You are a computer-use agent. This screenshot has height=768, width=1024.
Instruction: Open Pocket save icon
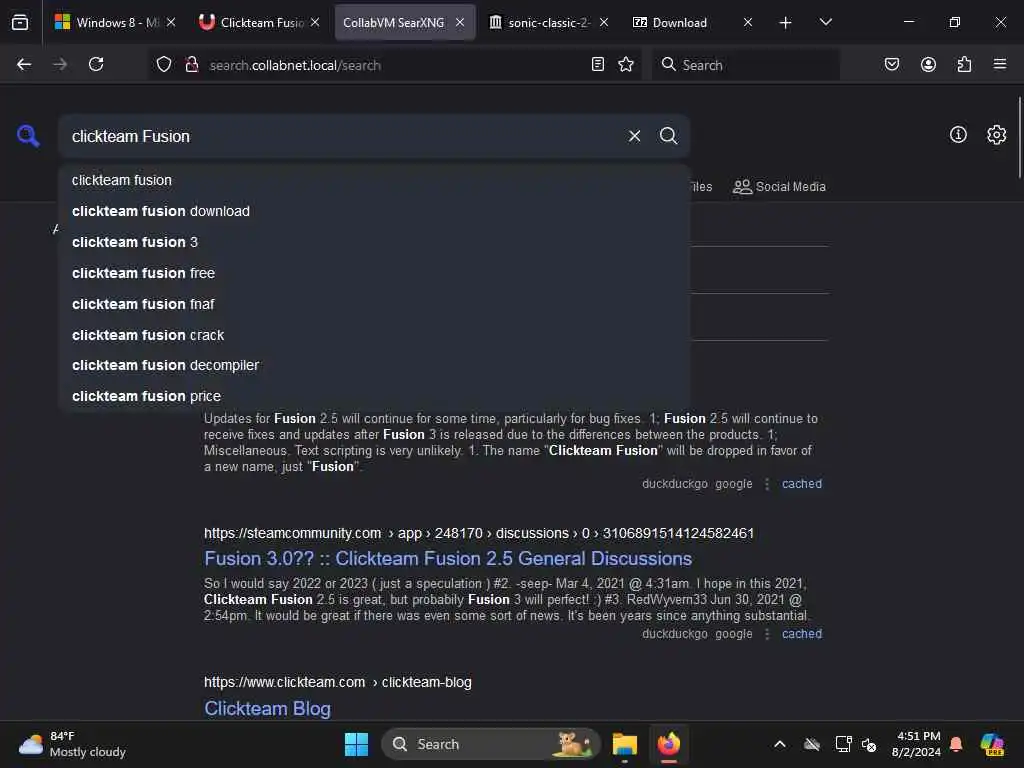[892, 65]
